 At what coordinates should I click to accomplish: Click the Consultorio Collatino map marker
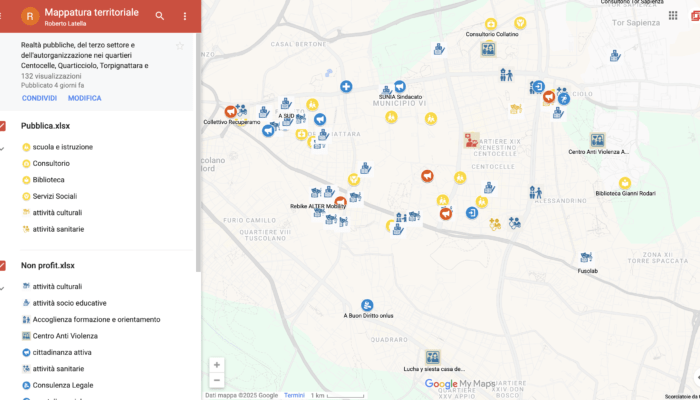pyautogui.click(x=491, y=24)
